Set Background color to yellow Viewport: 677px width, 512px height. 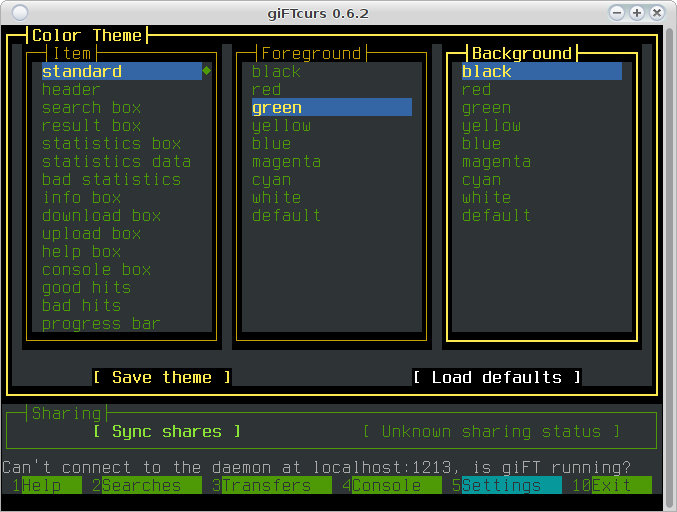[492, 126]
